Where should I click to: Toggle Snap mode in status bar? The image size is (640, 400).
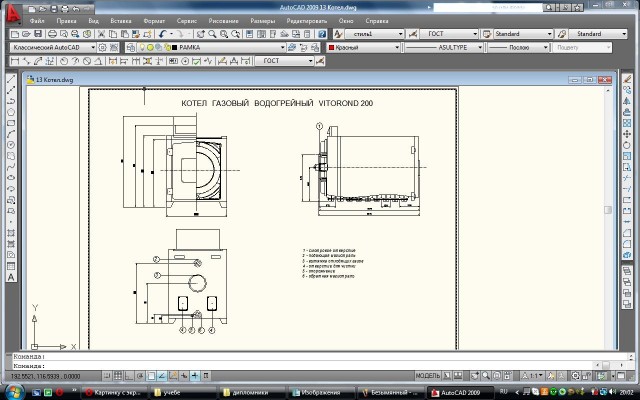pos(107,376)
